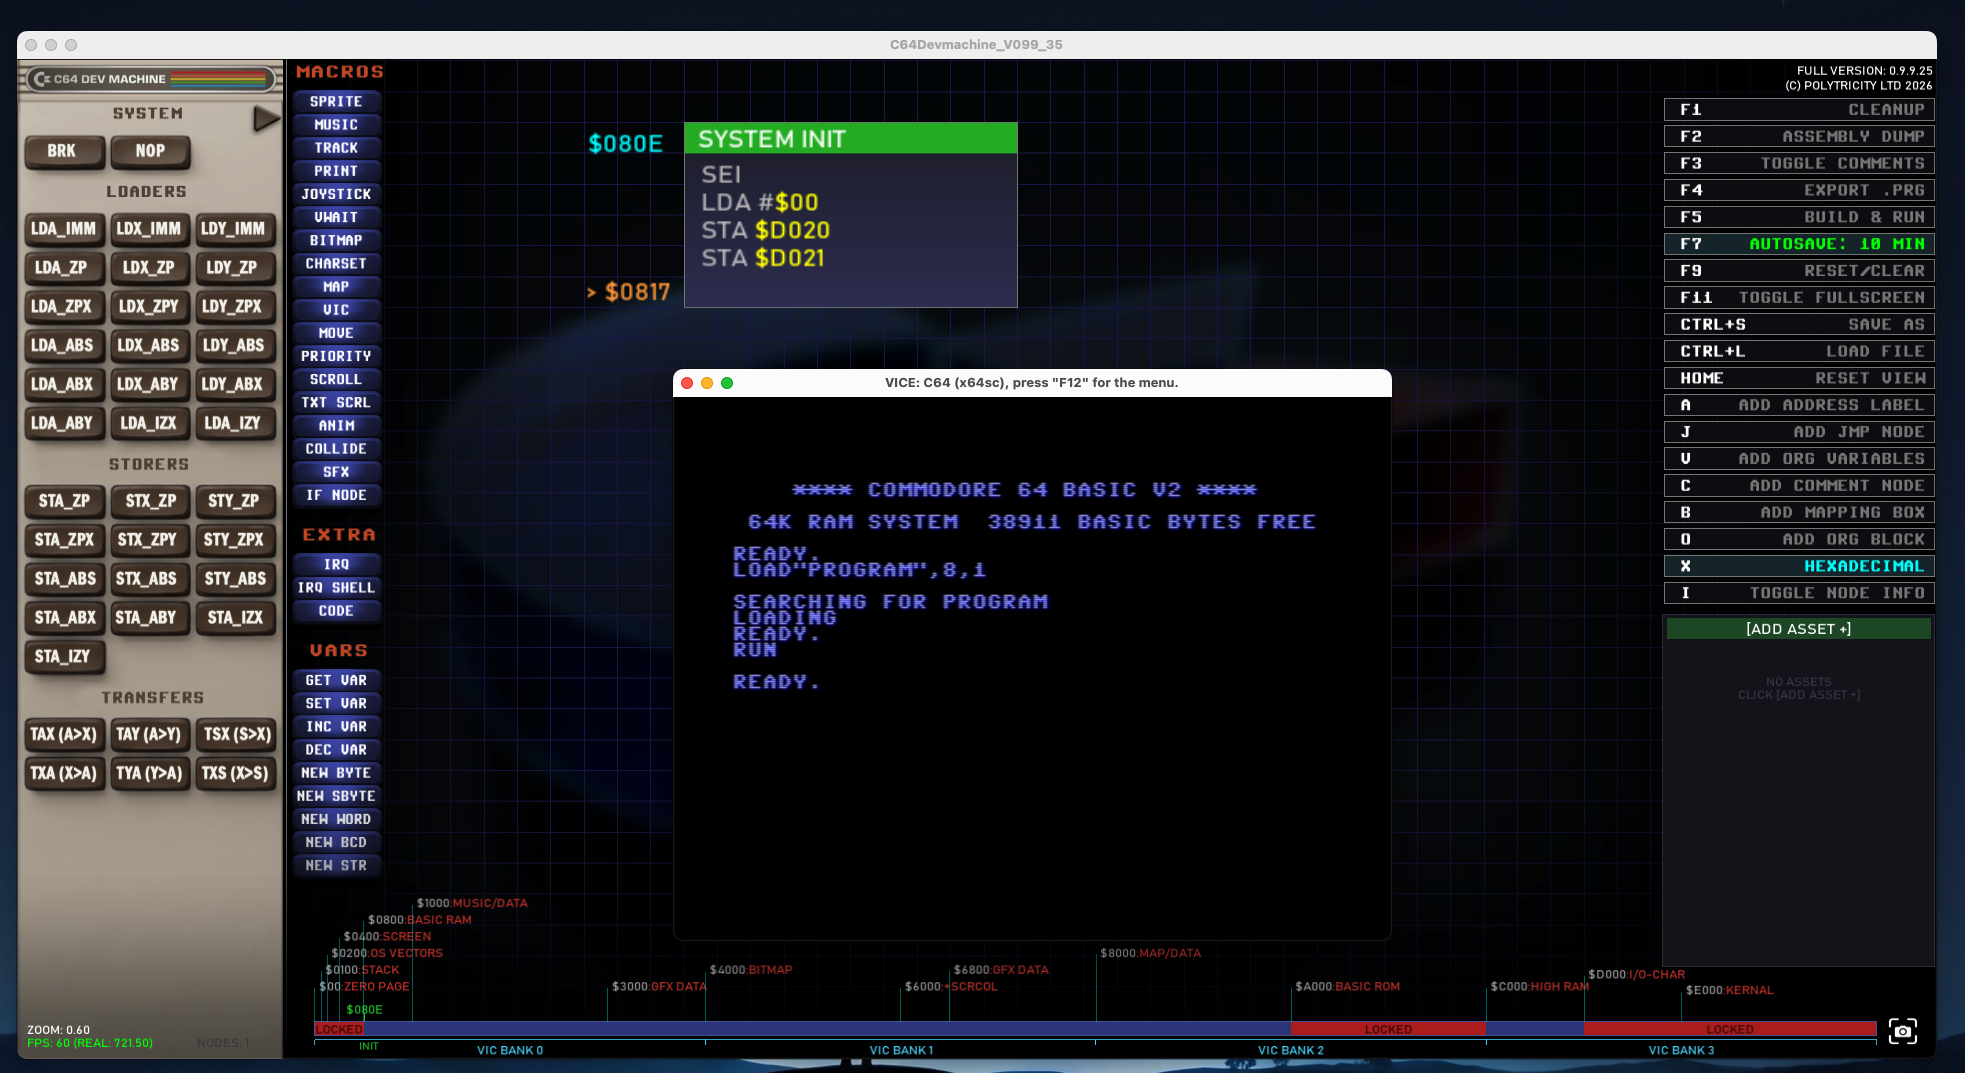Image resolution: width=1965 pixels, height=1073 pixels.
Task: Click GET VAR in Vars list
Action: (336, 681)
